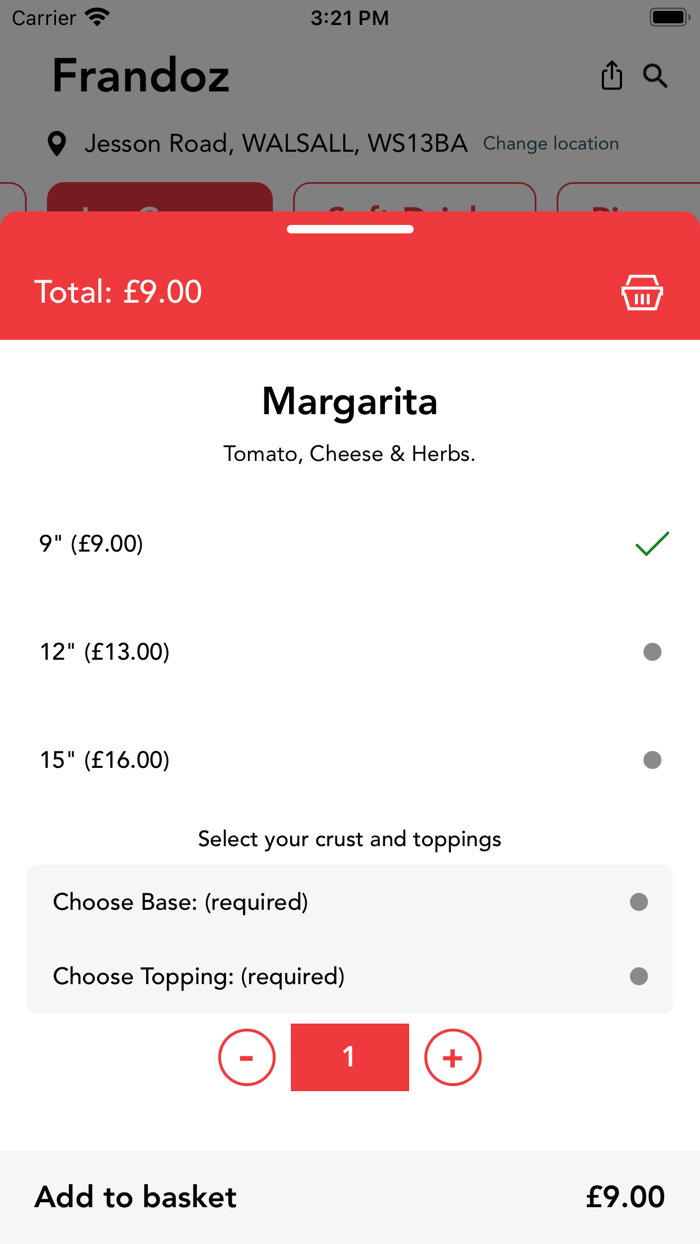Tap the Total: £9.00 header label
The width and height of the screenshot is (700, 1244).
[118, 292]
